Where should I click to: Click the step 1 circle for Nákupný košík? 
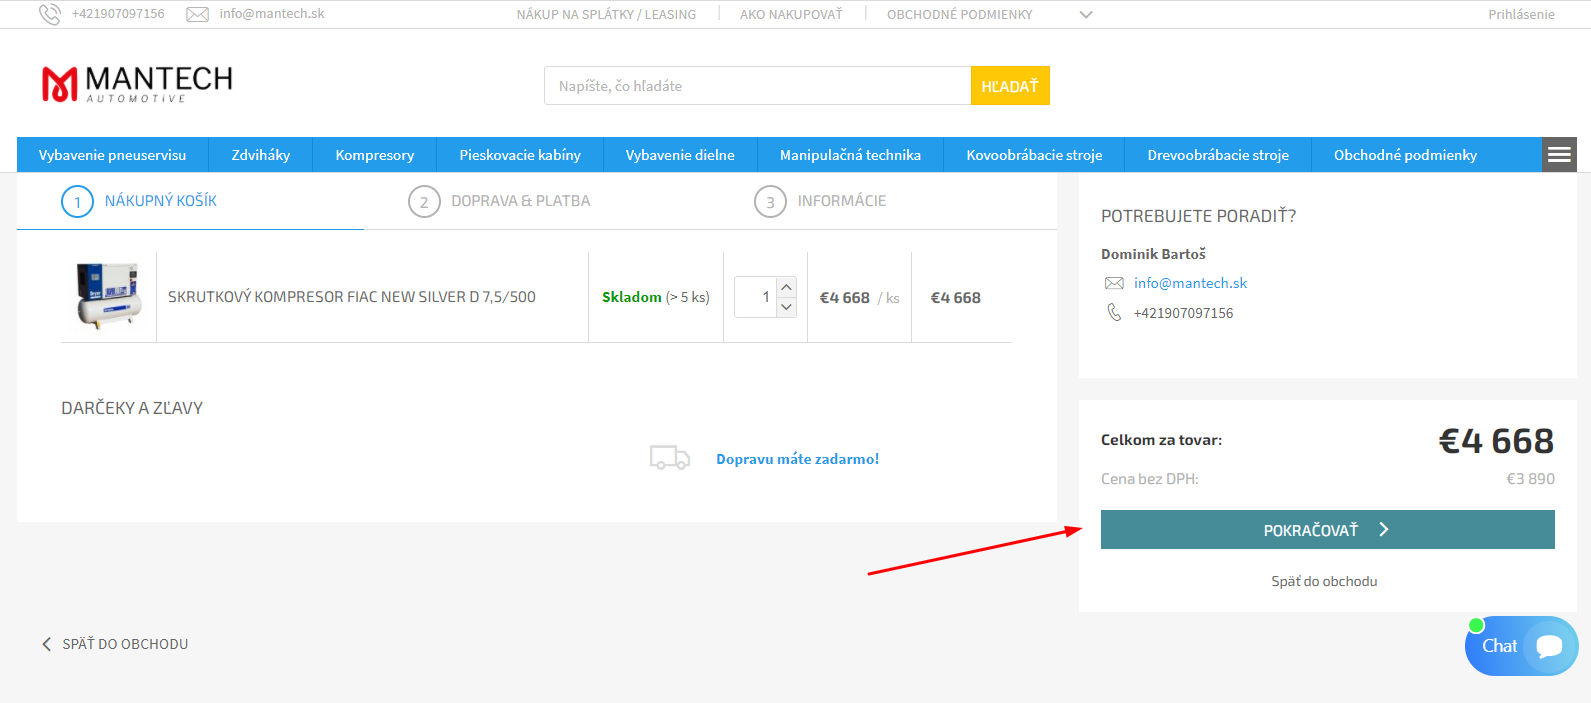point(77,202)
